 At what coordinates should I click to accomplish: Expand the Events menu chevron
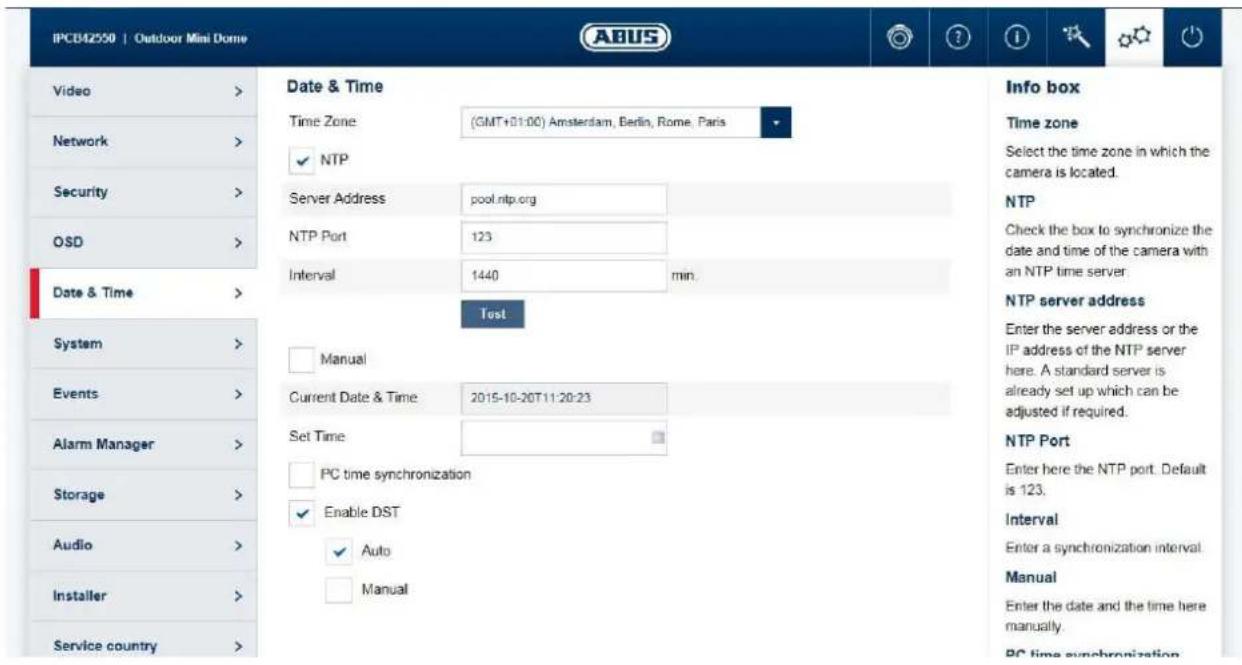click(238, 394)
